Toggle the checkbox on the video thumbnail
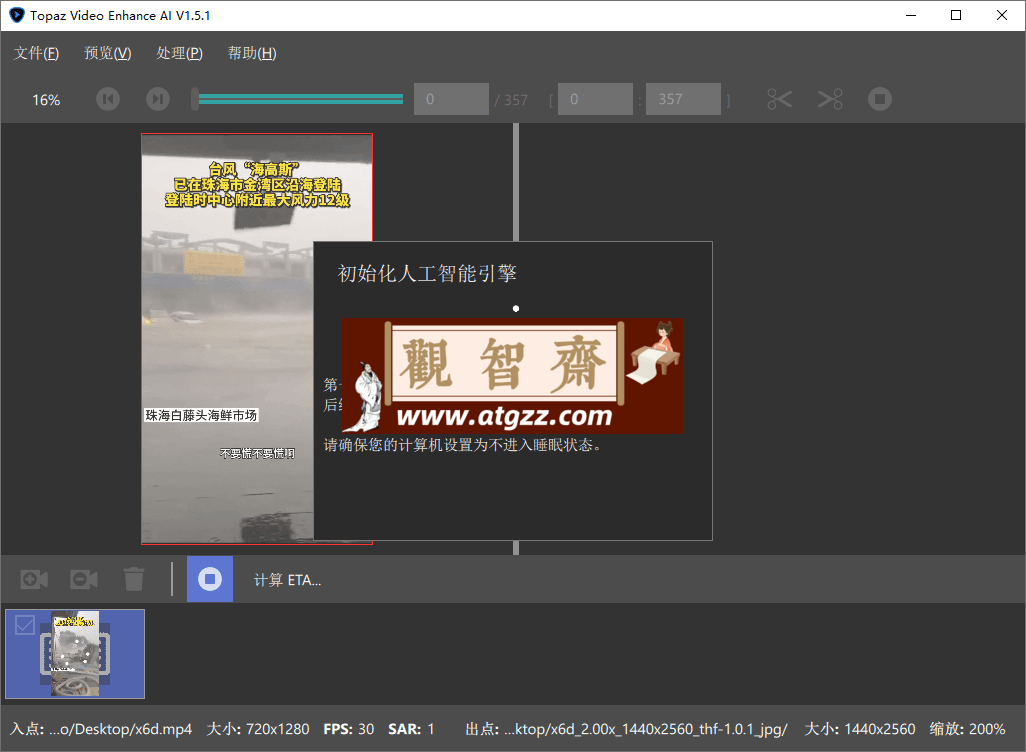1026x752 pixels. (25, 625)
